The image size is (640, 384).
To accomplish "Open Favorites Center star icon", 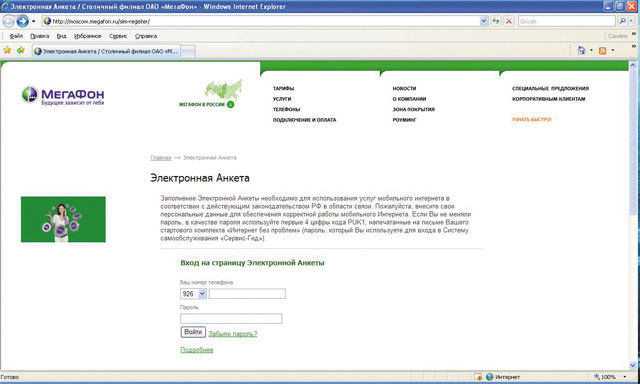I will pyautogui.click(x=7, y=50).
